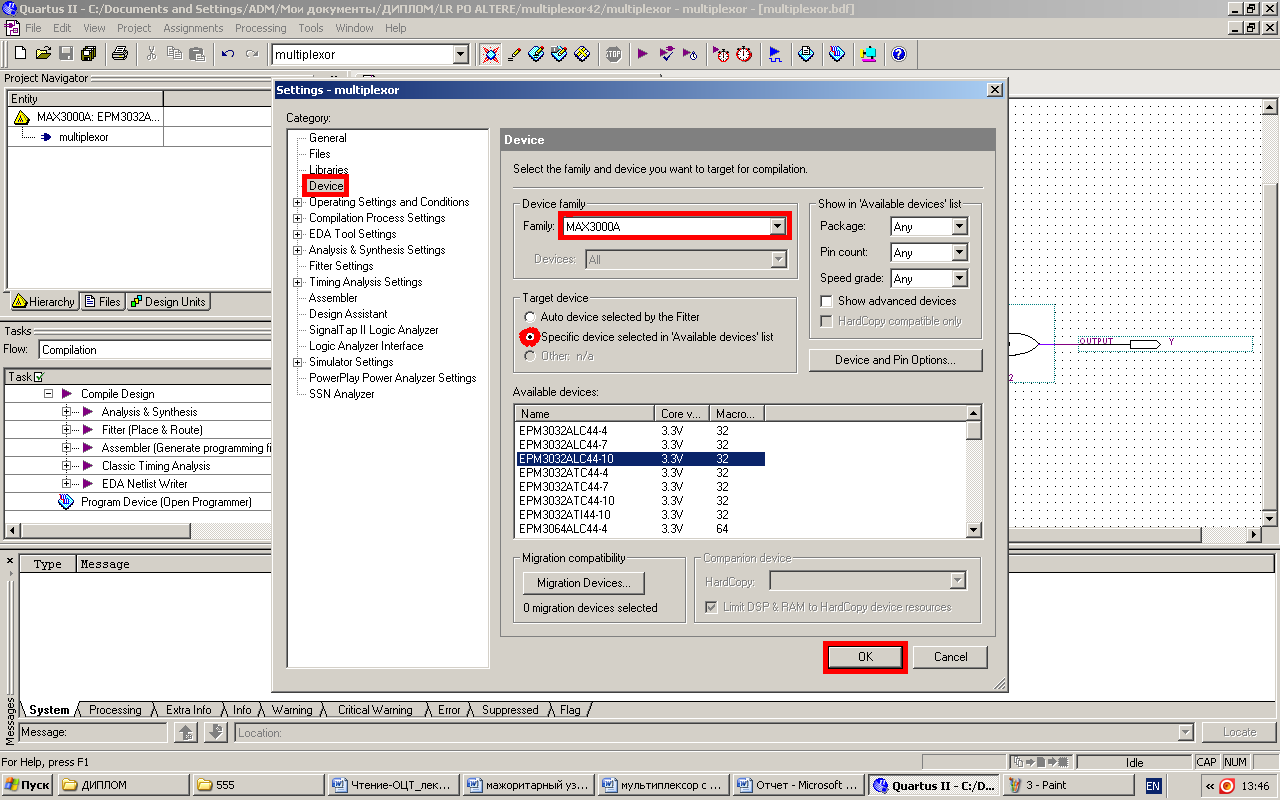Switch to 3 - Paint in taskbar
1280x800 pixels.
pos(1069,785)
